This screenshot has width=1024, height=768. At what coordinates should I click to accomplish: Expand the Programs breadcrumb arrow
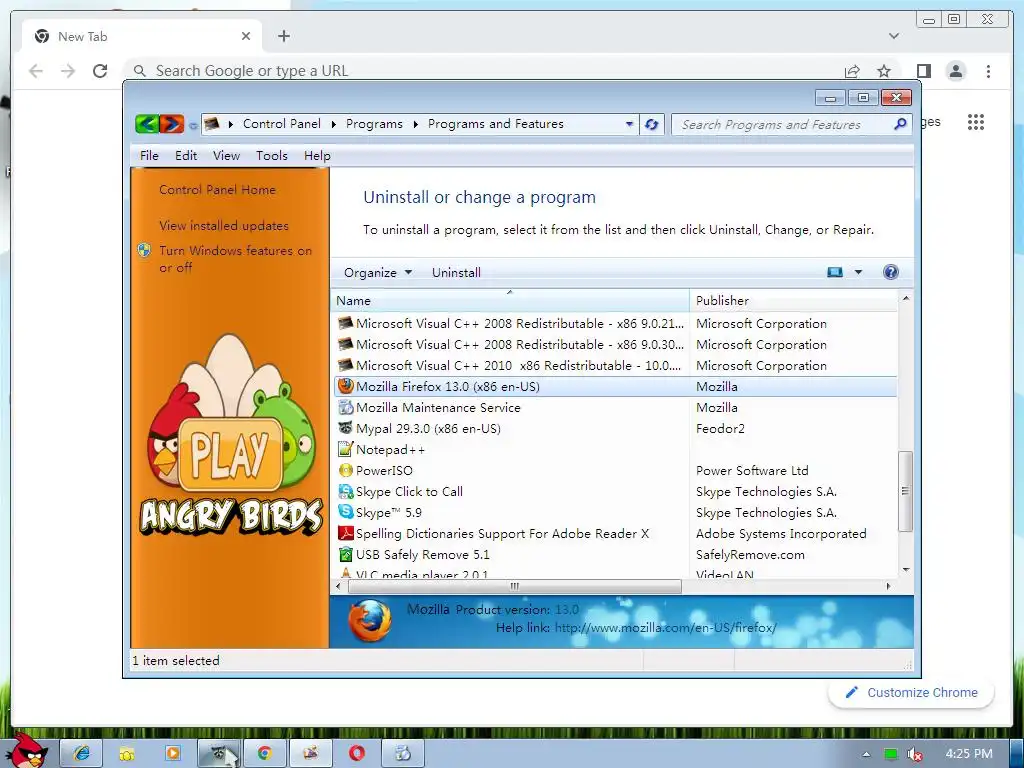click(x=415, y=124)
